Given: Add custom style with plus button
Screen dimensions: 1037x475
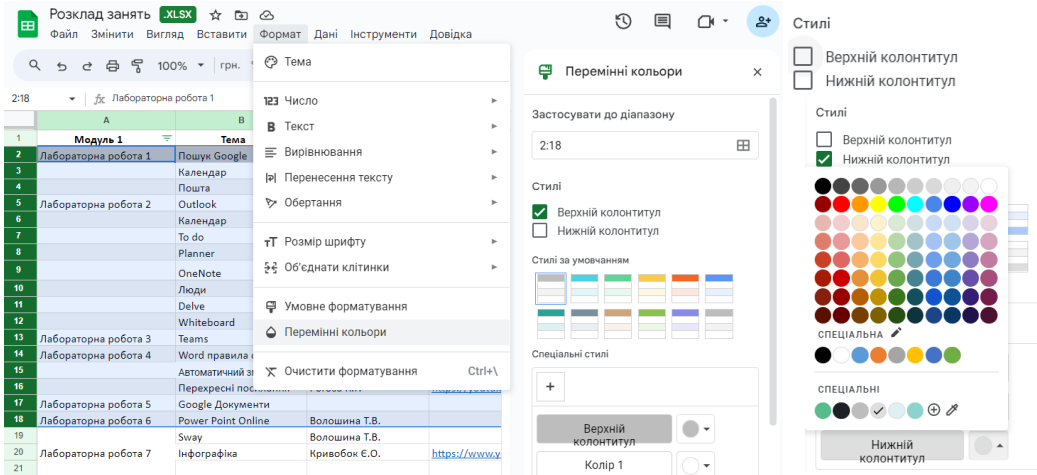Looking at the screenshot, I should (x=550, y=386).
